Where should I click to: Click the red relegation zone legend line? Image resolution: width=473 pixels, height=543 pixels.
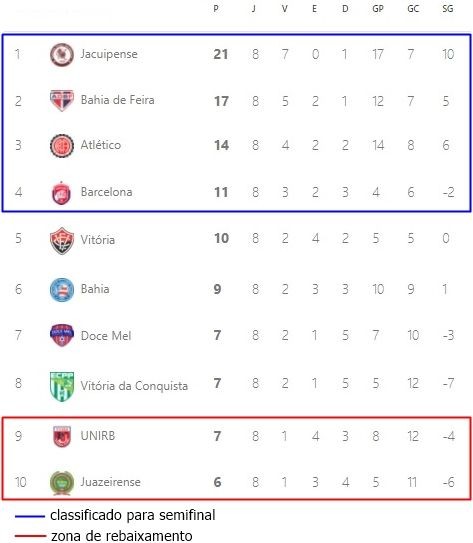click(30, 536)
